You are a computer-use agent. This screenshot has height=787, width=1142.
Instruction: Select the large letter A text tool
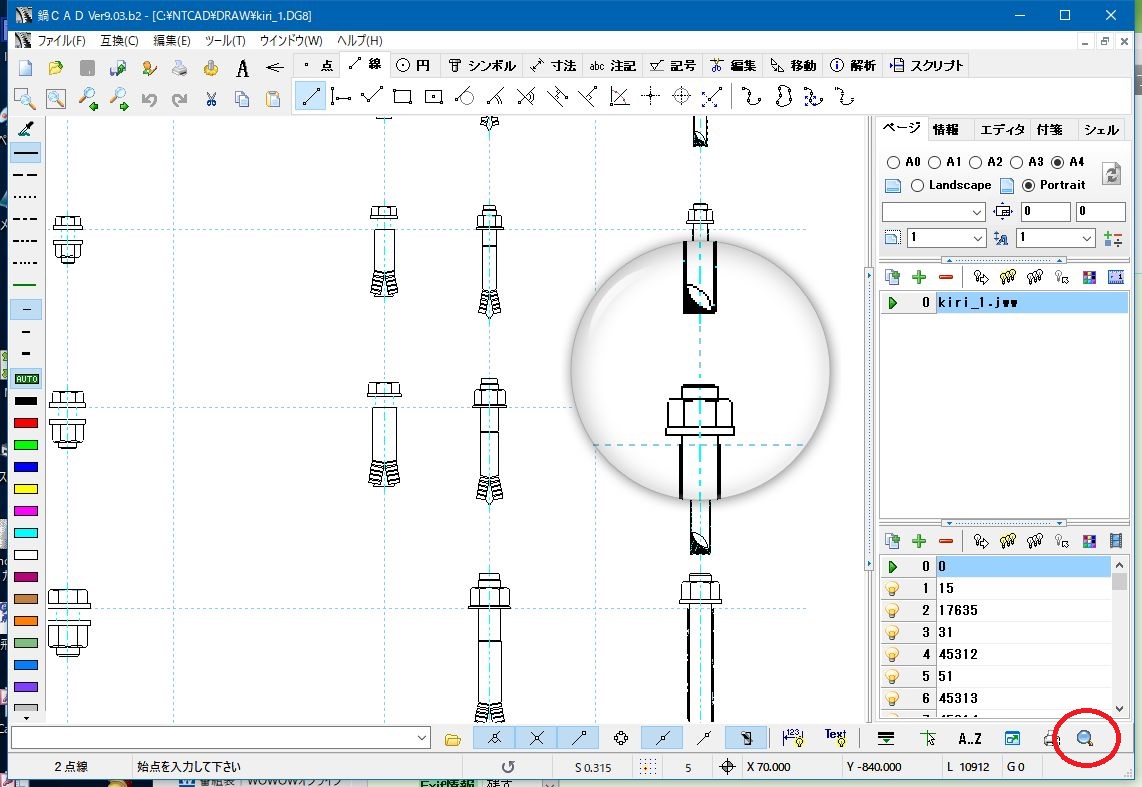click(243, 68)
